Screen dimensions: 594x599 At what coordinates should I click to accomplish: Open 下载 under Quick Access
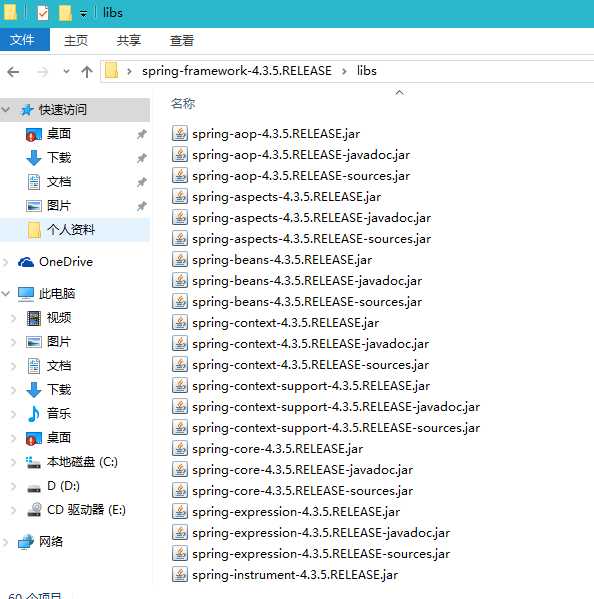pos(59,158)
